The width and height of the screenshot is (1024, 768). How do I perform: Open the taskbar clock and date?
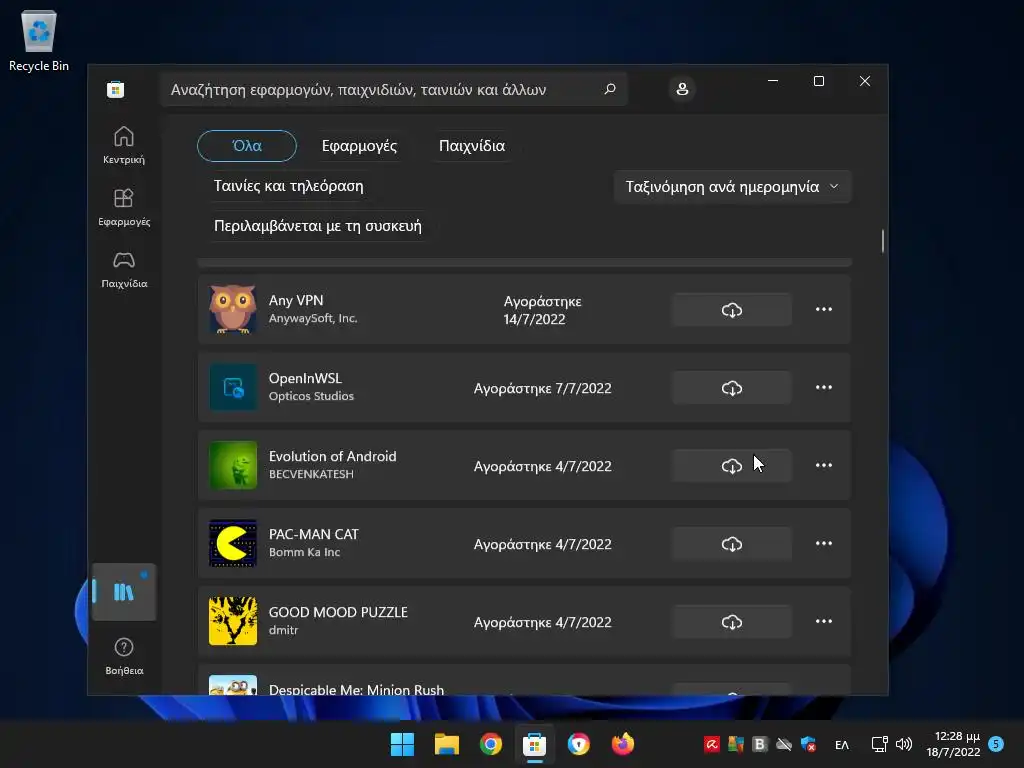coord(953,744)
